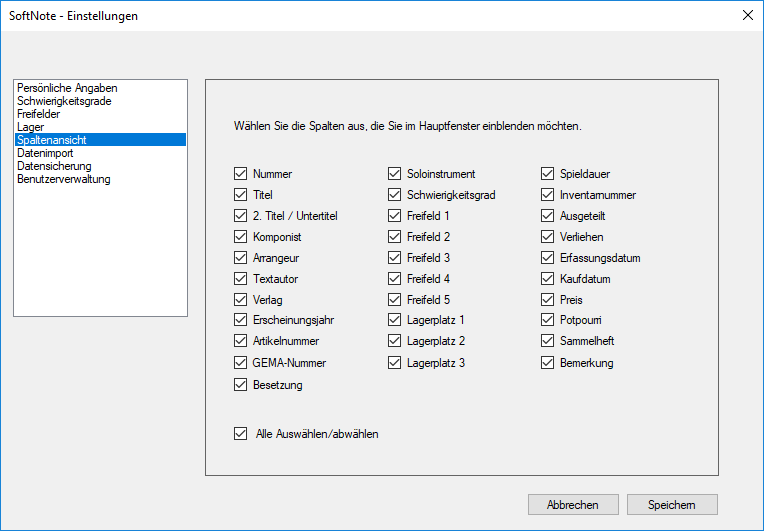Toggle the Komponist checkbox
This screenshot has width=764, height=531.
[x=240, y=237]
